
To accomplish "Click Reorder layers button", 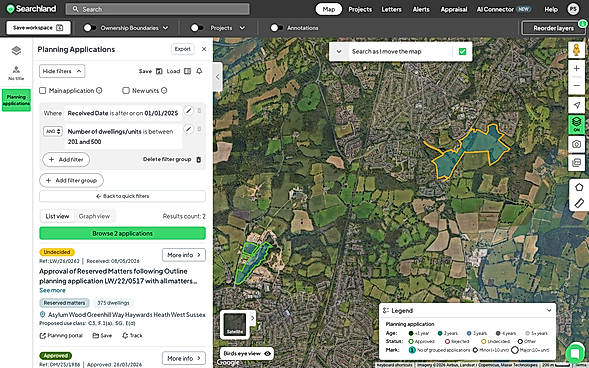I will click(x=553, y=28).
